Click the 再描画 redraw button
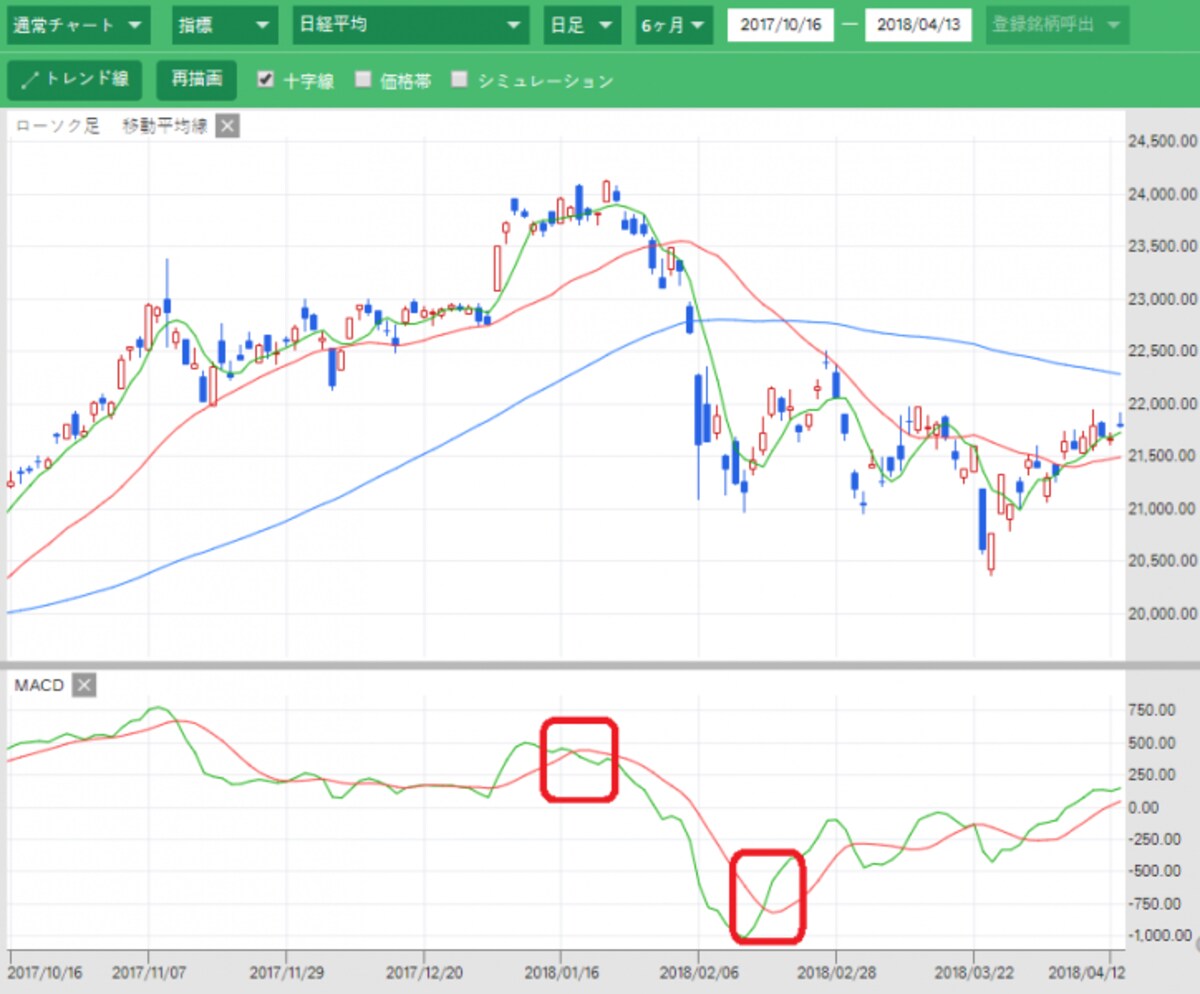The width and height of the screenshot is (1200, 994). pos(197,80)
